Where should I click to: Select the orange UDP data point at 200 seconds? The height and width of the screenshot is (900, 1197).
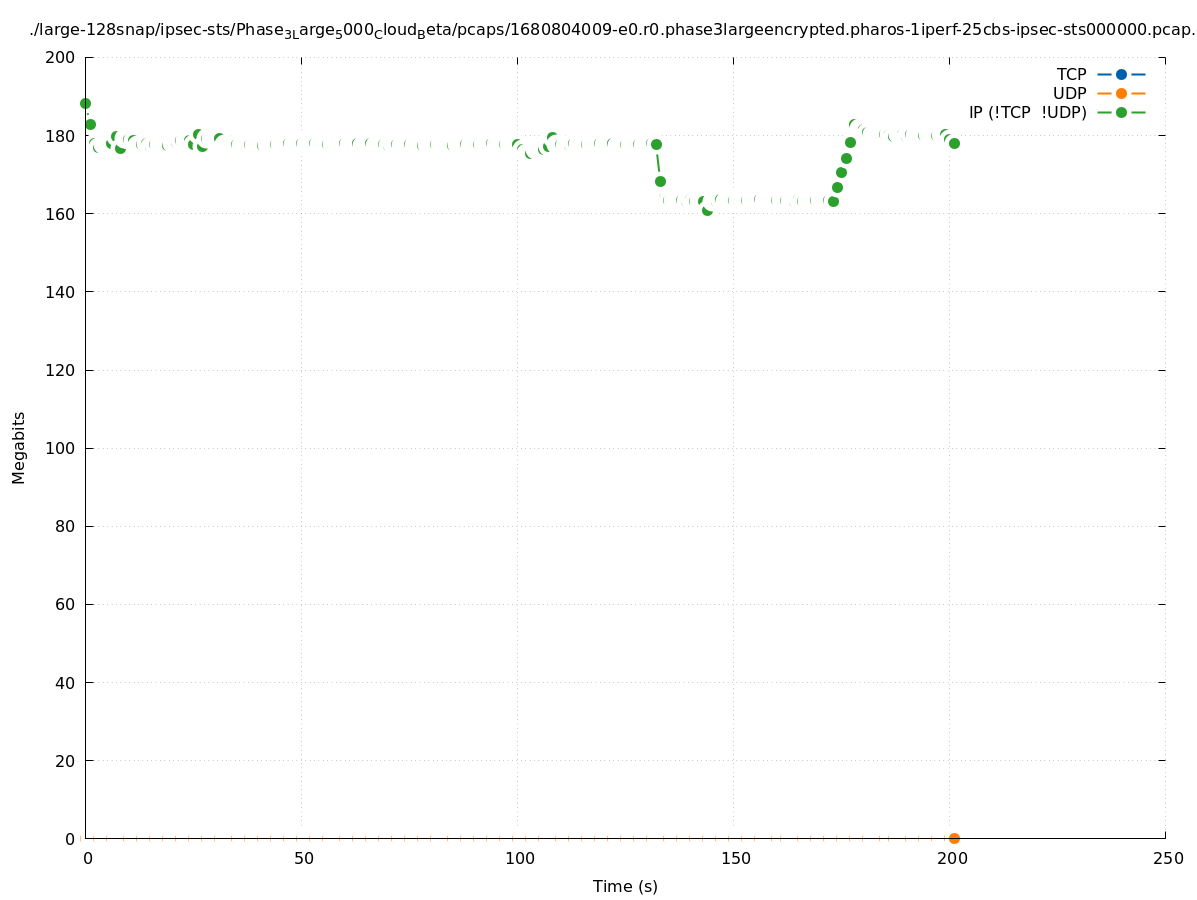pos(954,838)
